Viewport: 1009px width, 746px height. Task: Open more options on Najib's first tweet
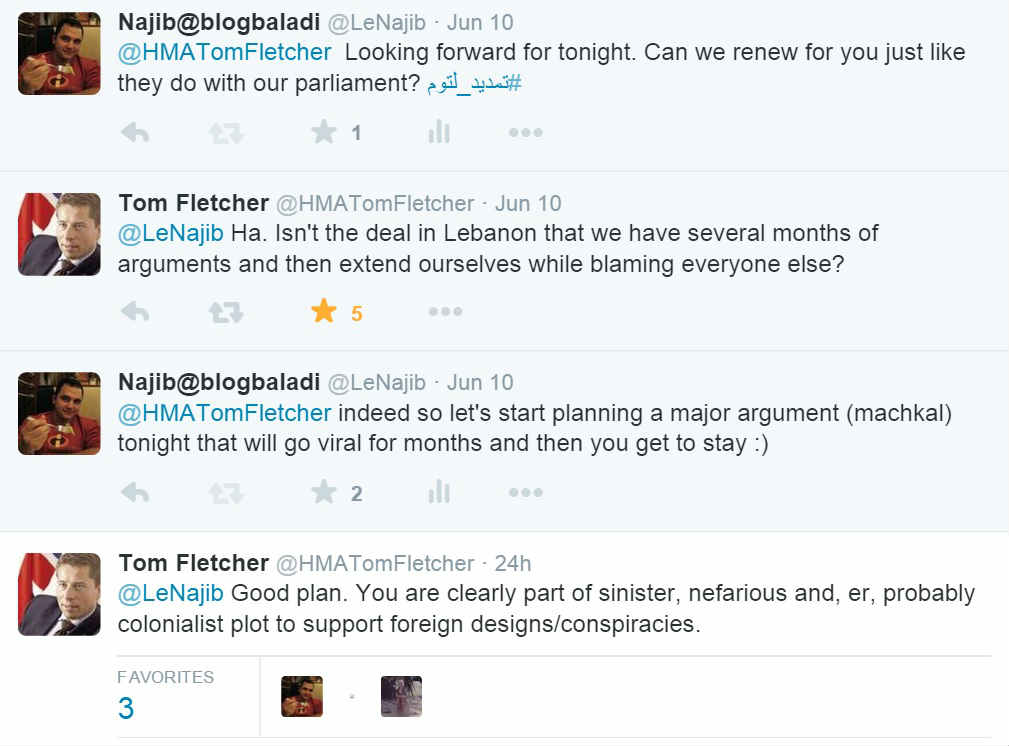525,133
